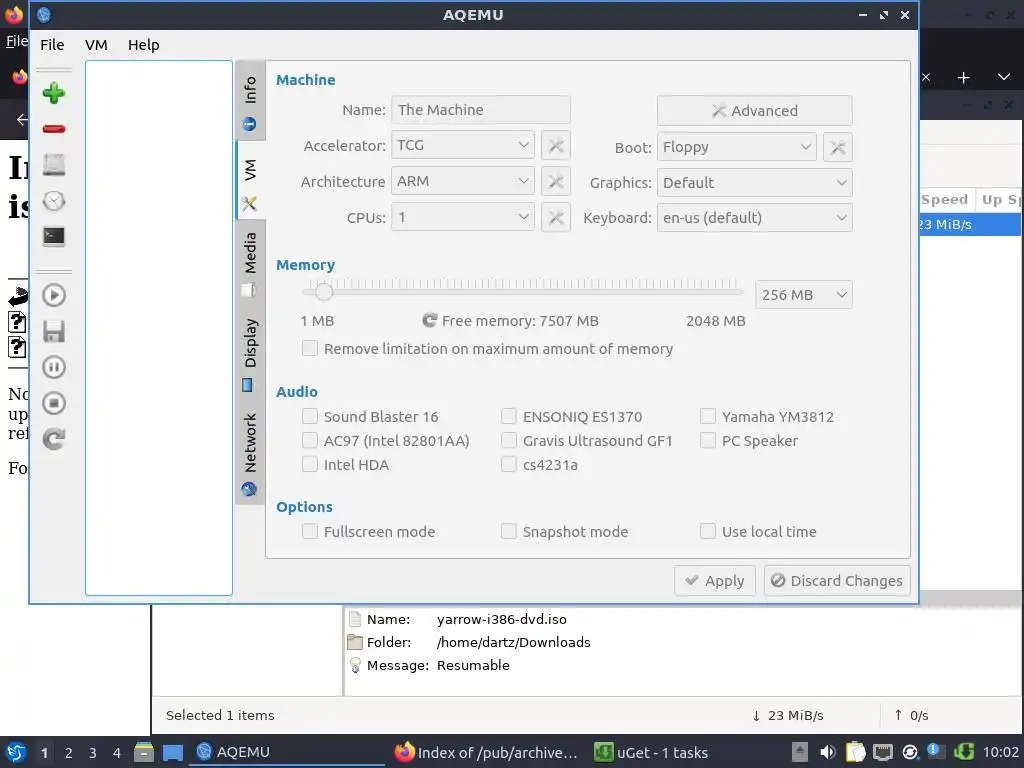Open the Accelerator TCG dropdown
Screen dimensions: 1024x768
(x=462, y=145)
